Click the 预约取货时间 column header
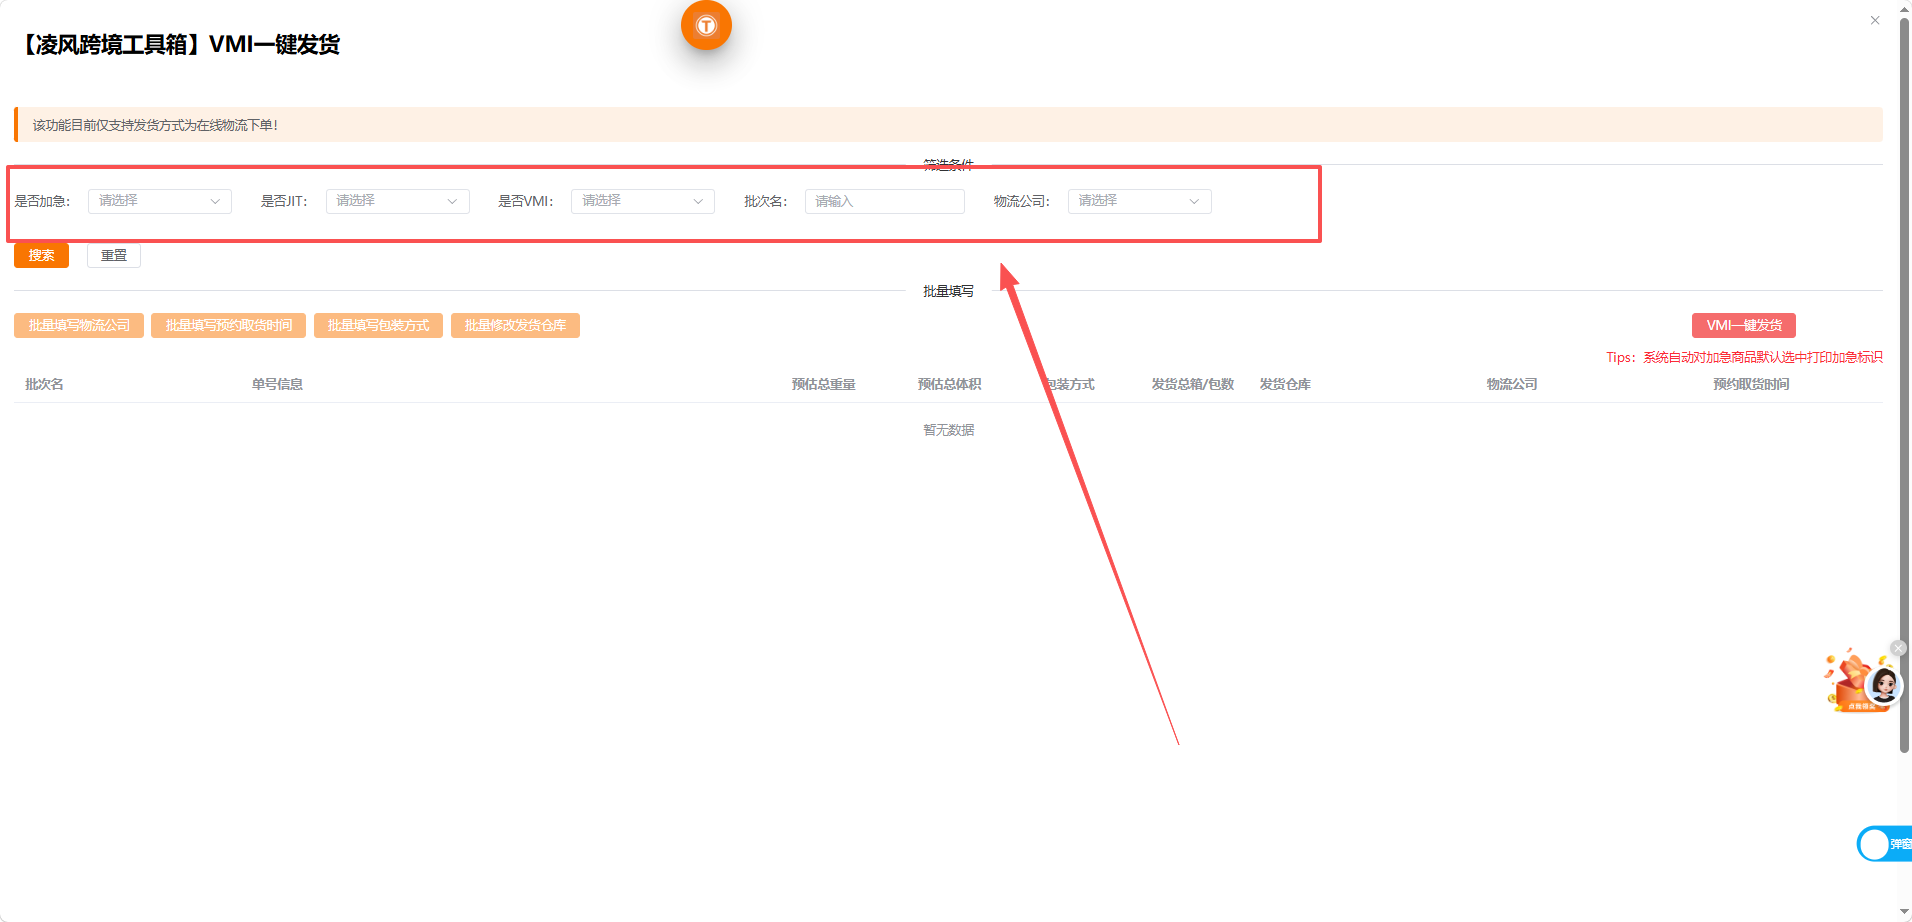Viewport: 1912px width, 922px height. point(1751,384)
